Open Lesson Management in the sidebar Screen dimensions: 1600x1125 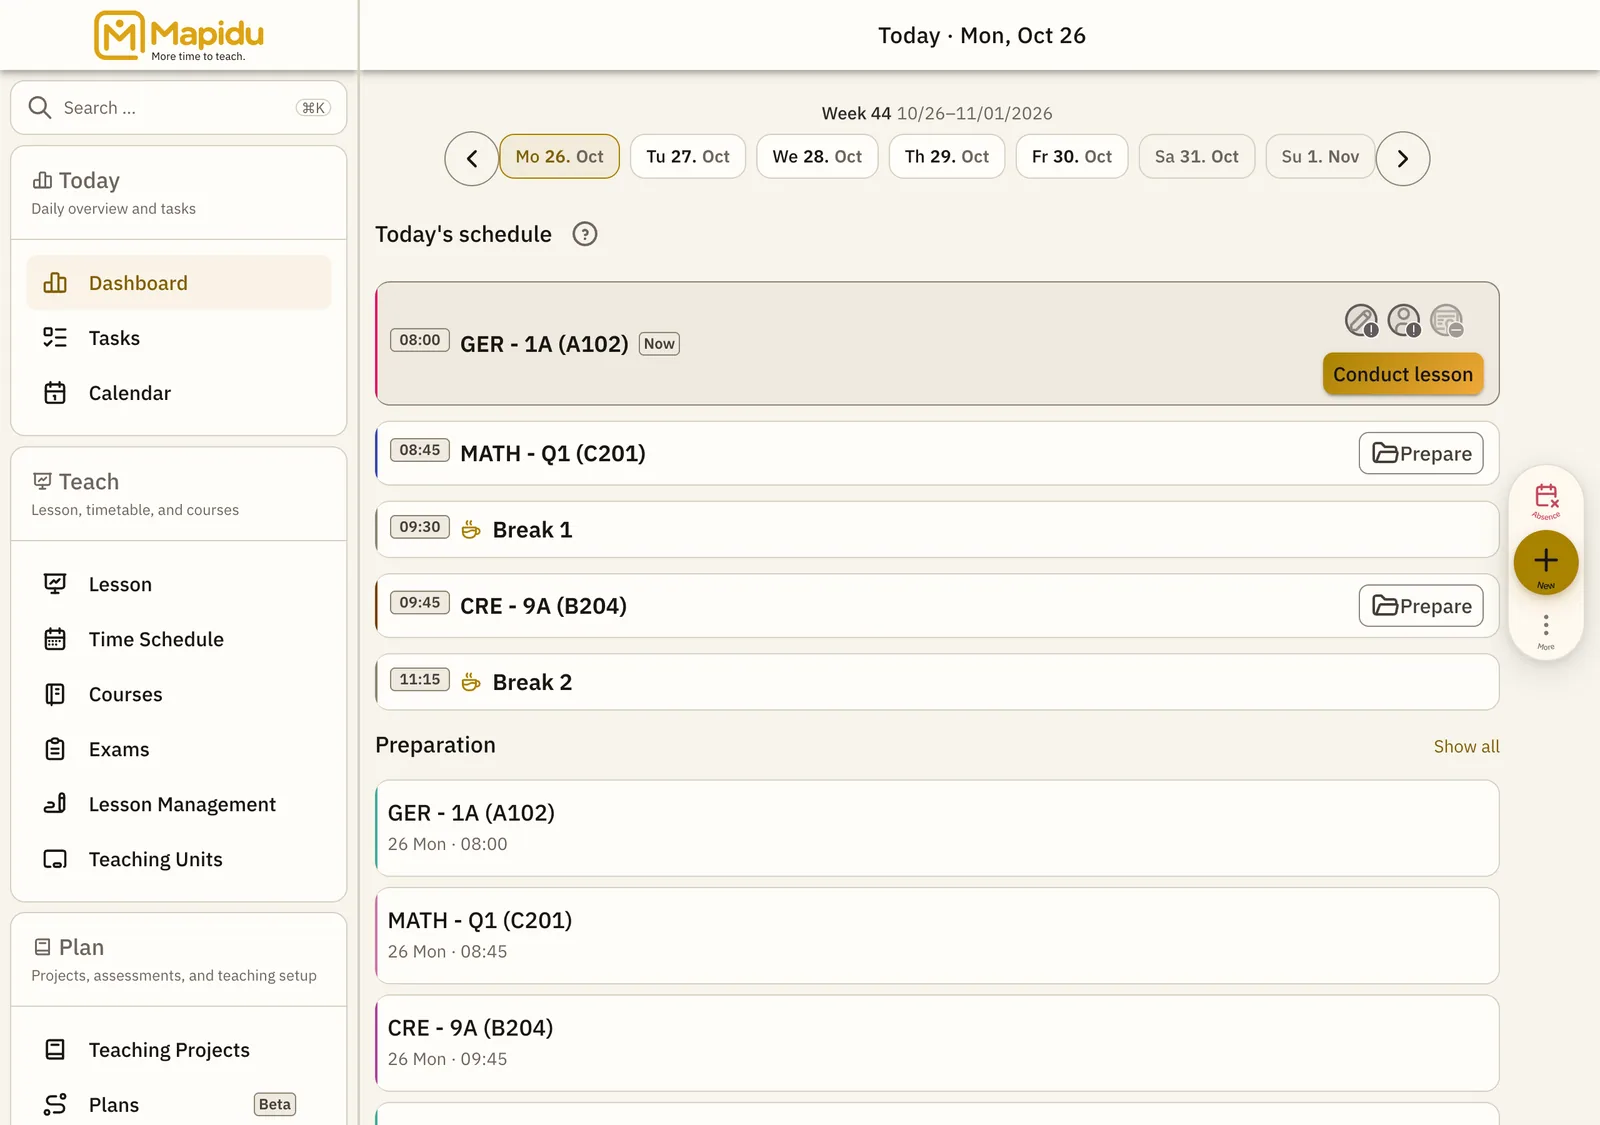pyautogui.click(x=179, y=804)
